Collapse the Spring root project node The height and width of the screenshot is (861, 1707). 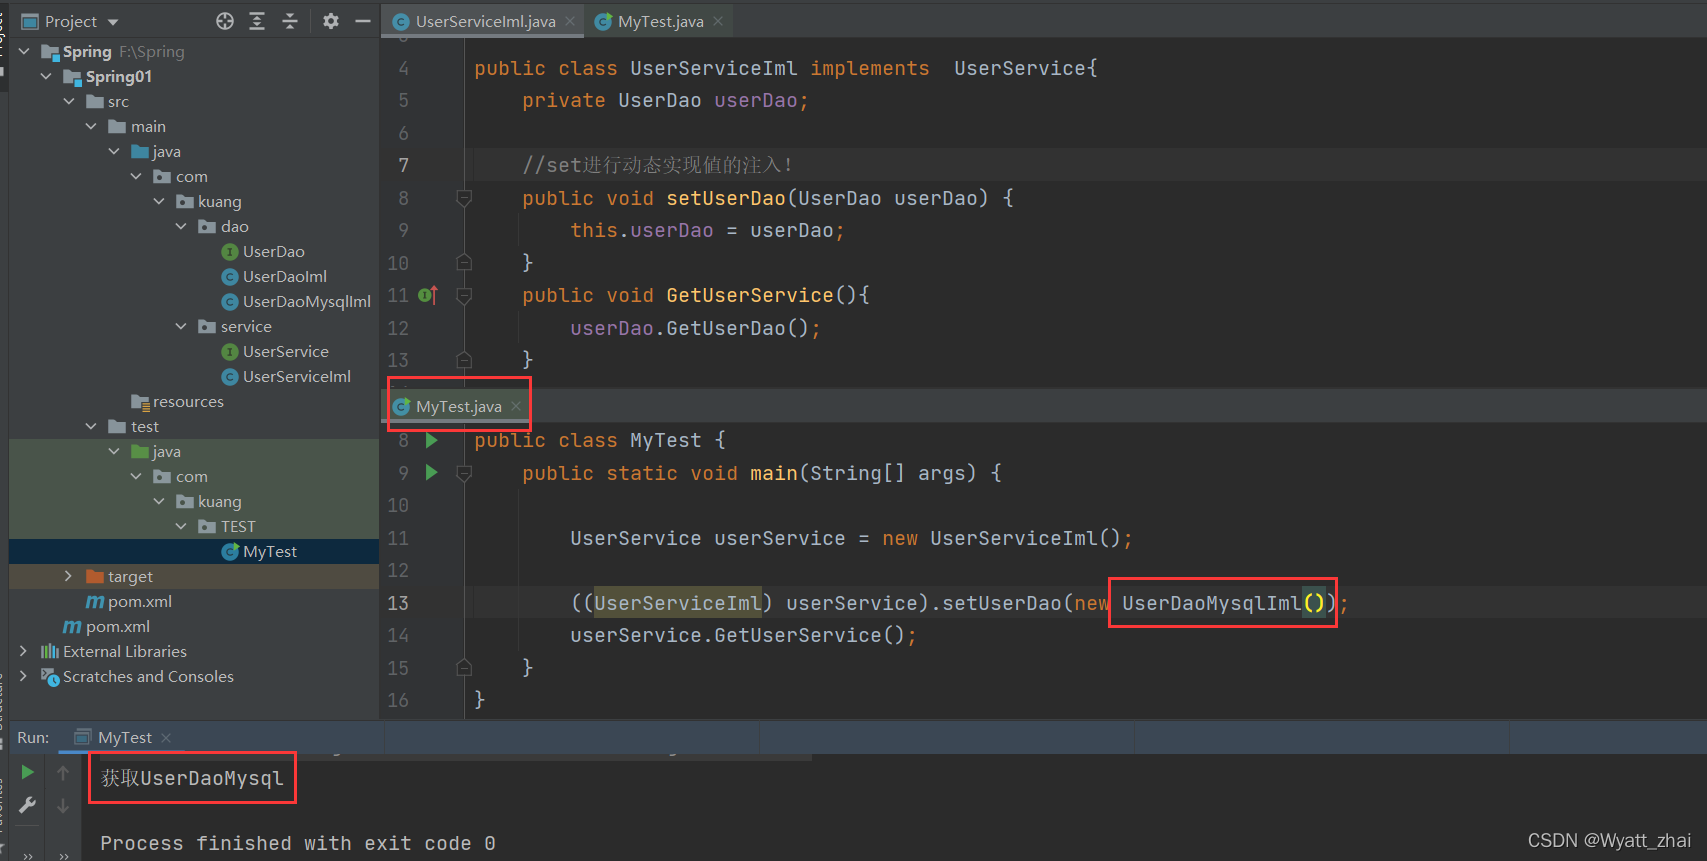click(24, 51)
